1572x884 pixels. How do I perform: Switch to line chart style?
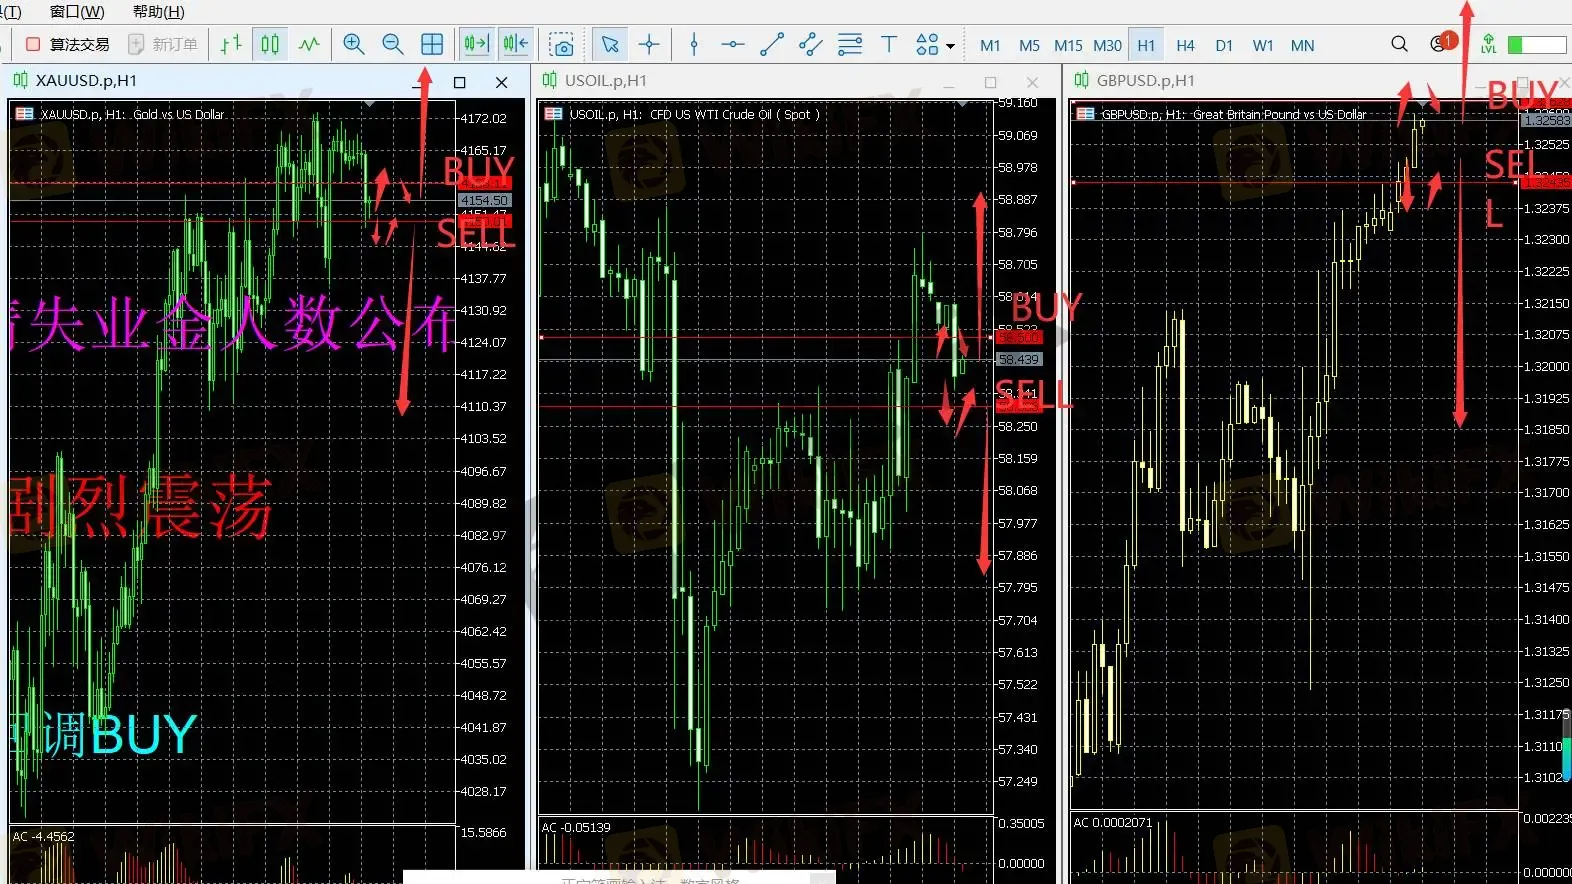pos(309,44)
